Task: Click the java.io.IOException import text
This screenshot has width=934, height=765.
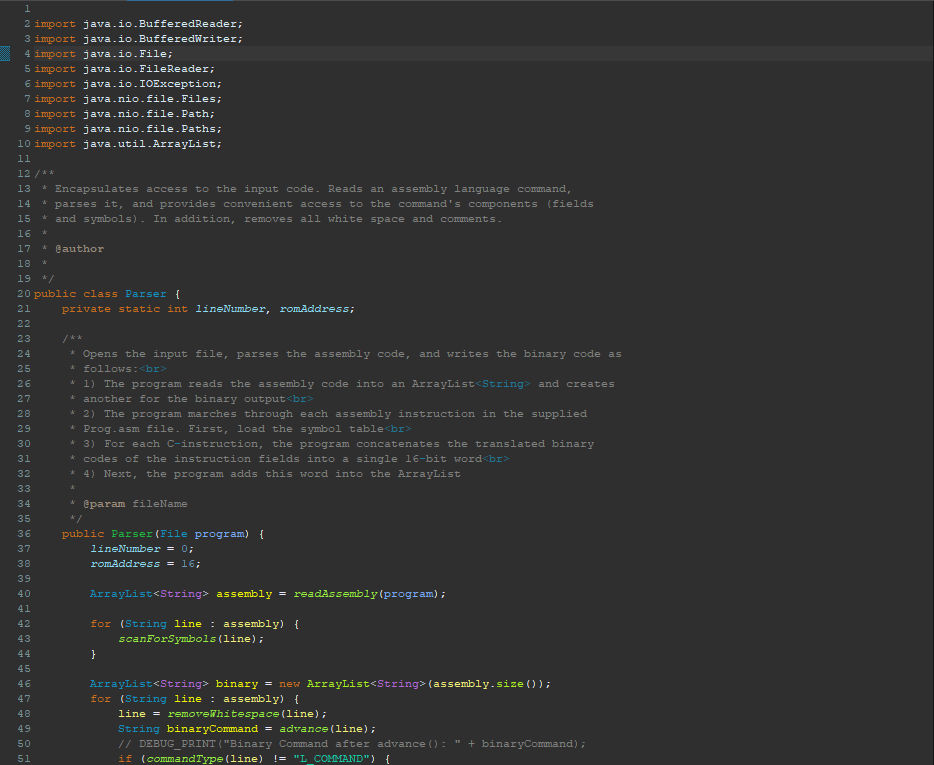Action: click(127, 84)
